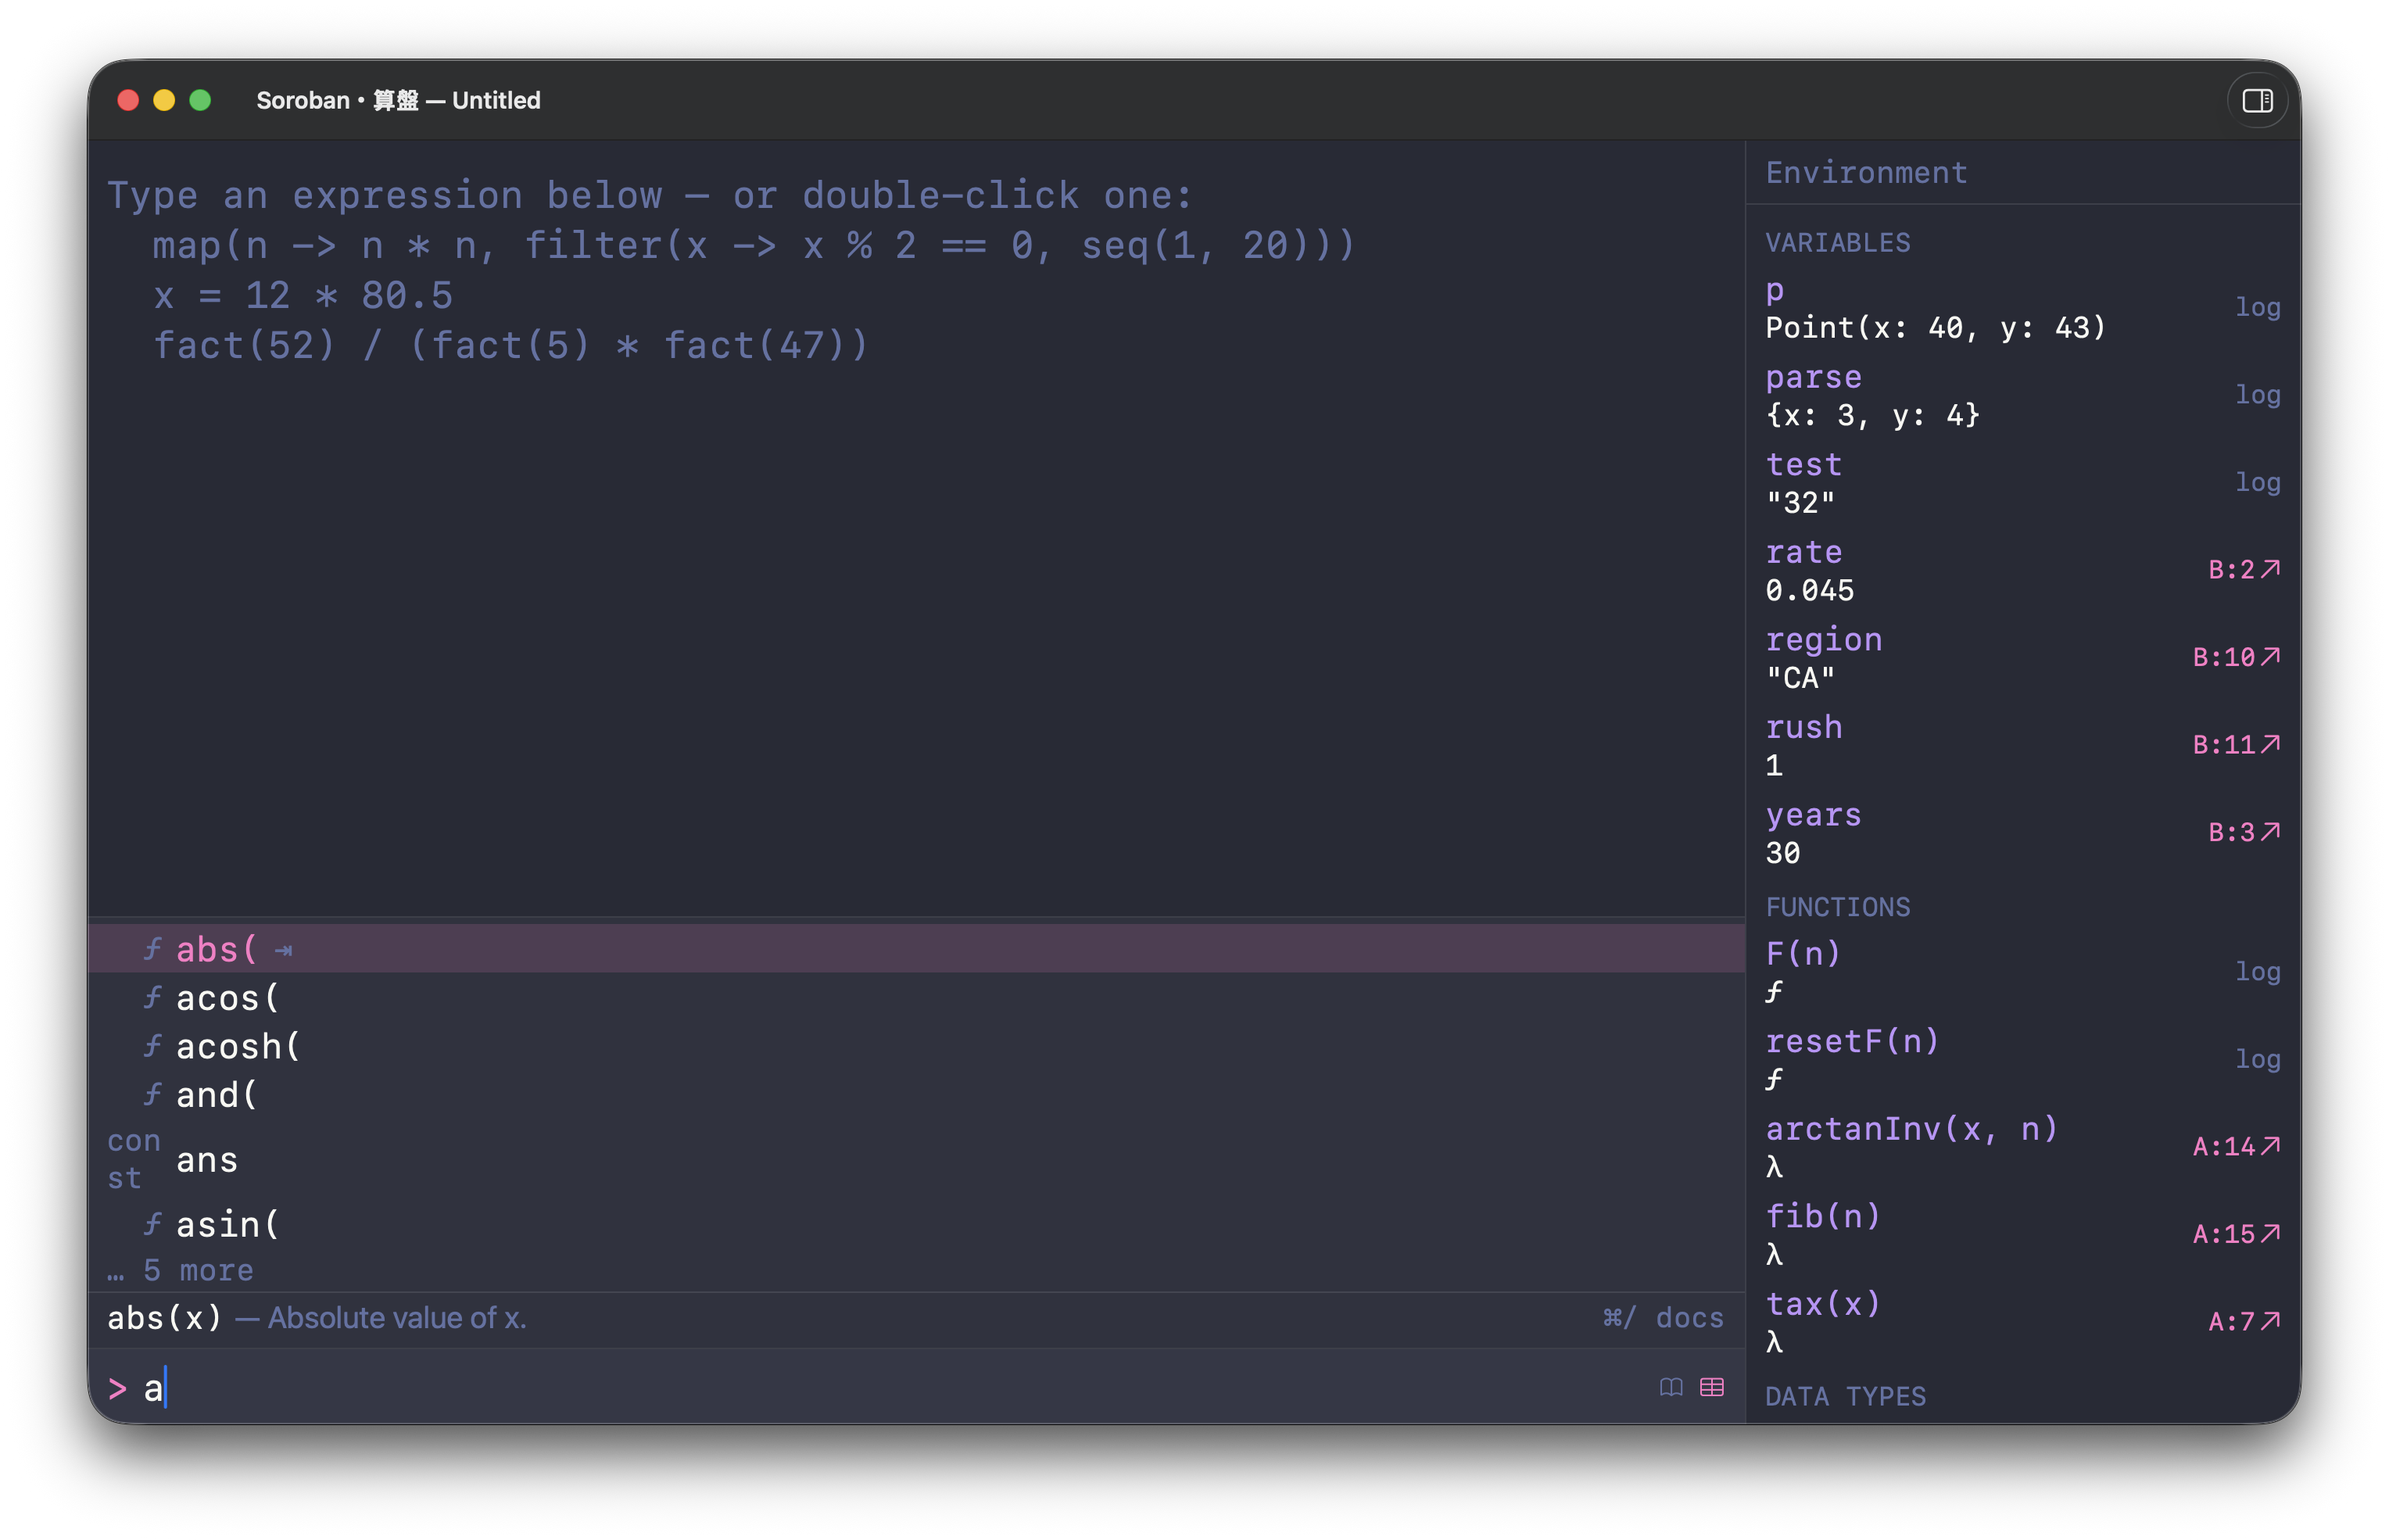Pick the ans constant suggestion
Image resolution: width=2389 pixels, height=1540 pixels.
click(x=916, y=1160)
